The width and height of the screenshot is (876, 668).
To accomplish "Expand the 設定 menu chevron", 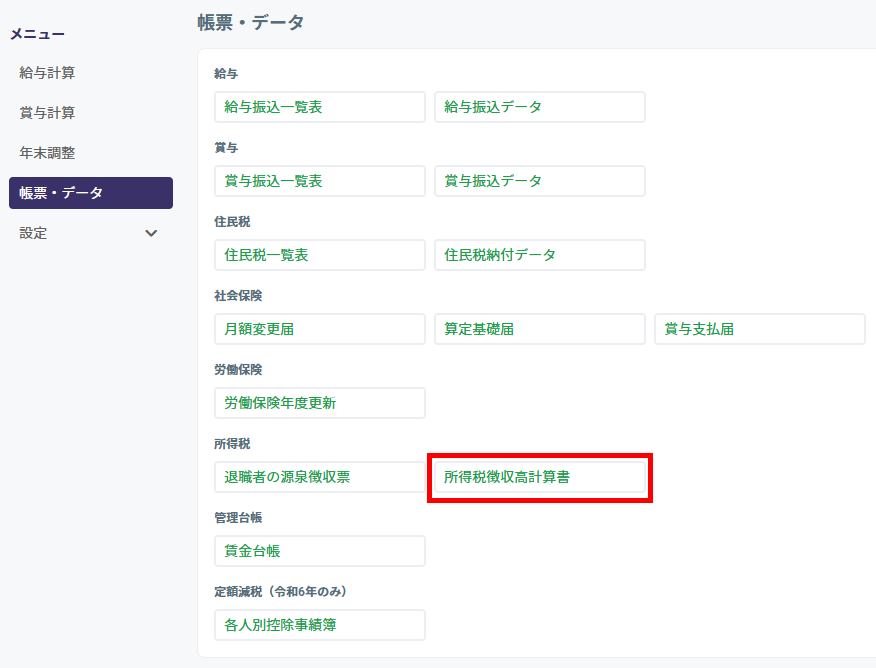I will pyautogui.click(x=151, y=233).
